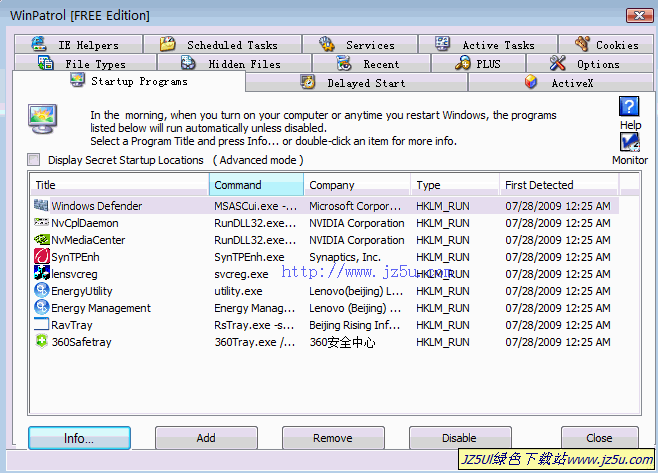Viewport: 658px width, 473px height.
Task: Sort list by Title column header
Action: click(x=120, y=185)
